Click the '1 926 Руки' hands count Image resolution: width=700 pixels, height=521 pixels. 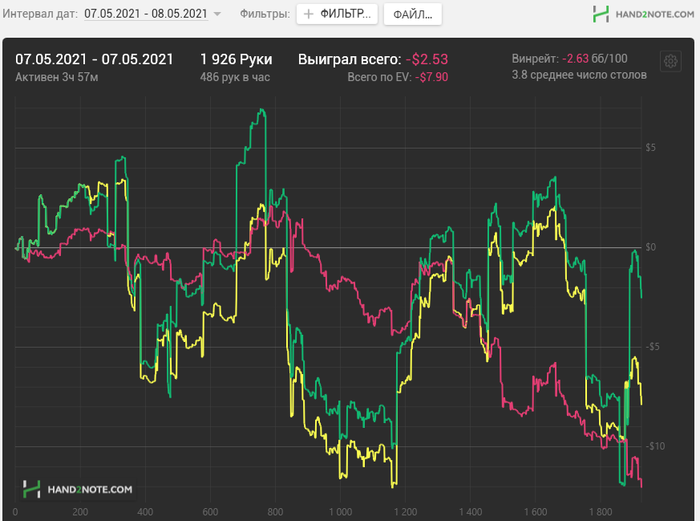[236, 59]
